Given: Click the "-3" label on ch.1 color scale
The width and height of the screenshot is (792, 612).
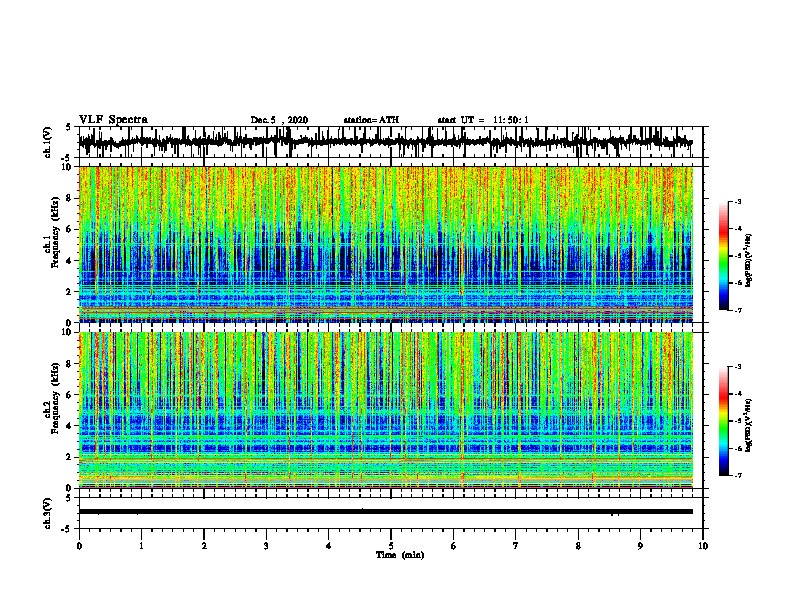Looking at the screenshot, I should coord(737,201).
